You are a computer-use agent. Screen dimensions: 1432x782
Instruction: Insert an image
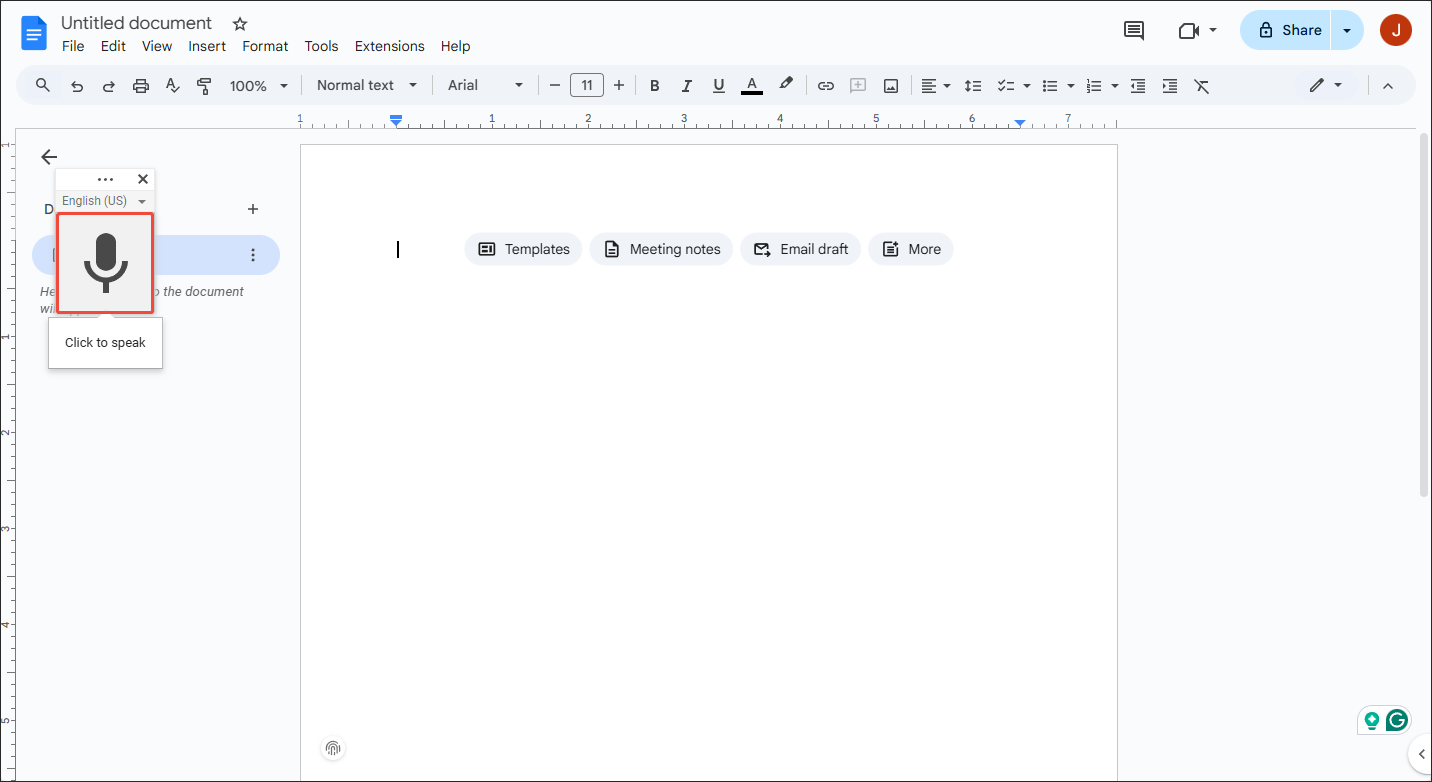890,85
